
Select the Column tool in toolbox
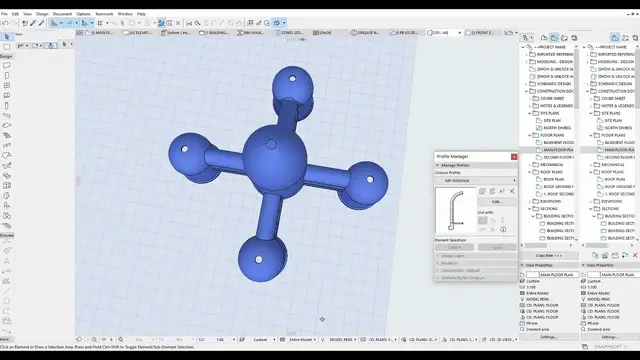coord(7,105)
